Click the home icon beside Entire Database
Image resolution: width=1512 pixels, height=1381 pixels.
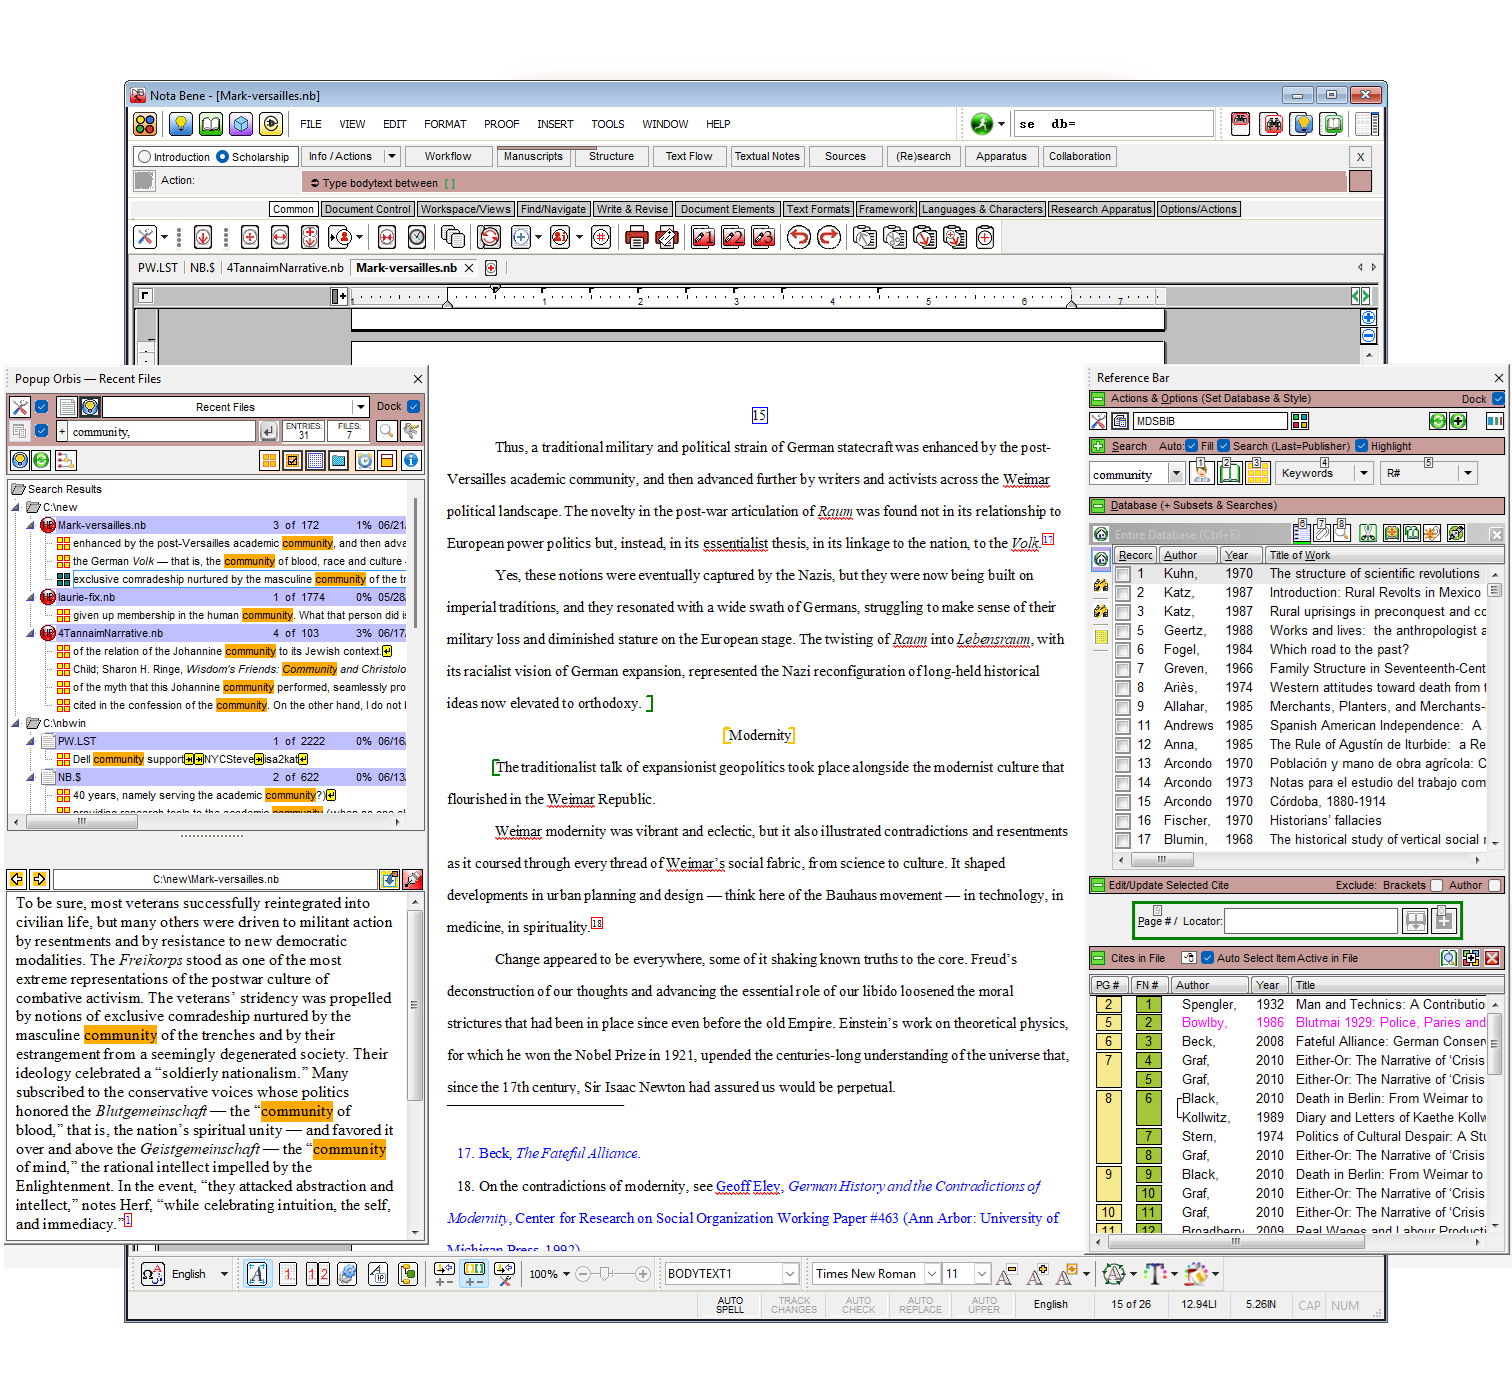(1100, 534)
